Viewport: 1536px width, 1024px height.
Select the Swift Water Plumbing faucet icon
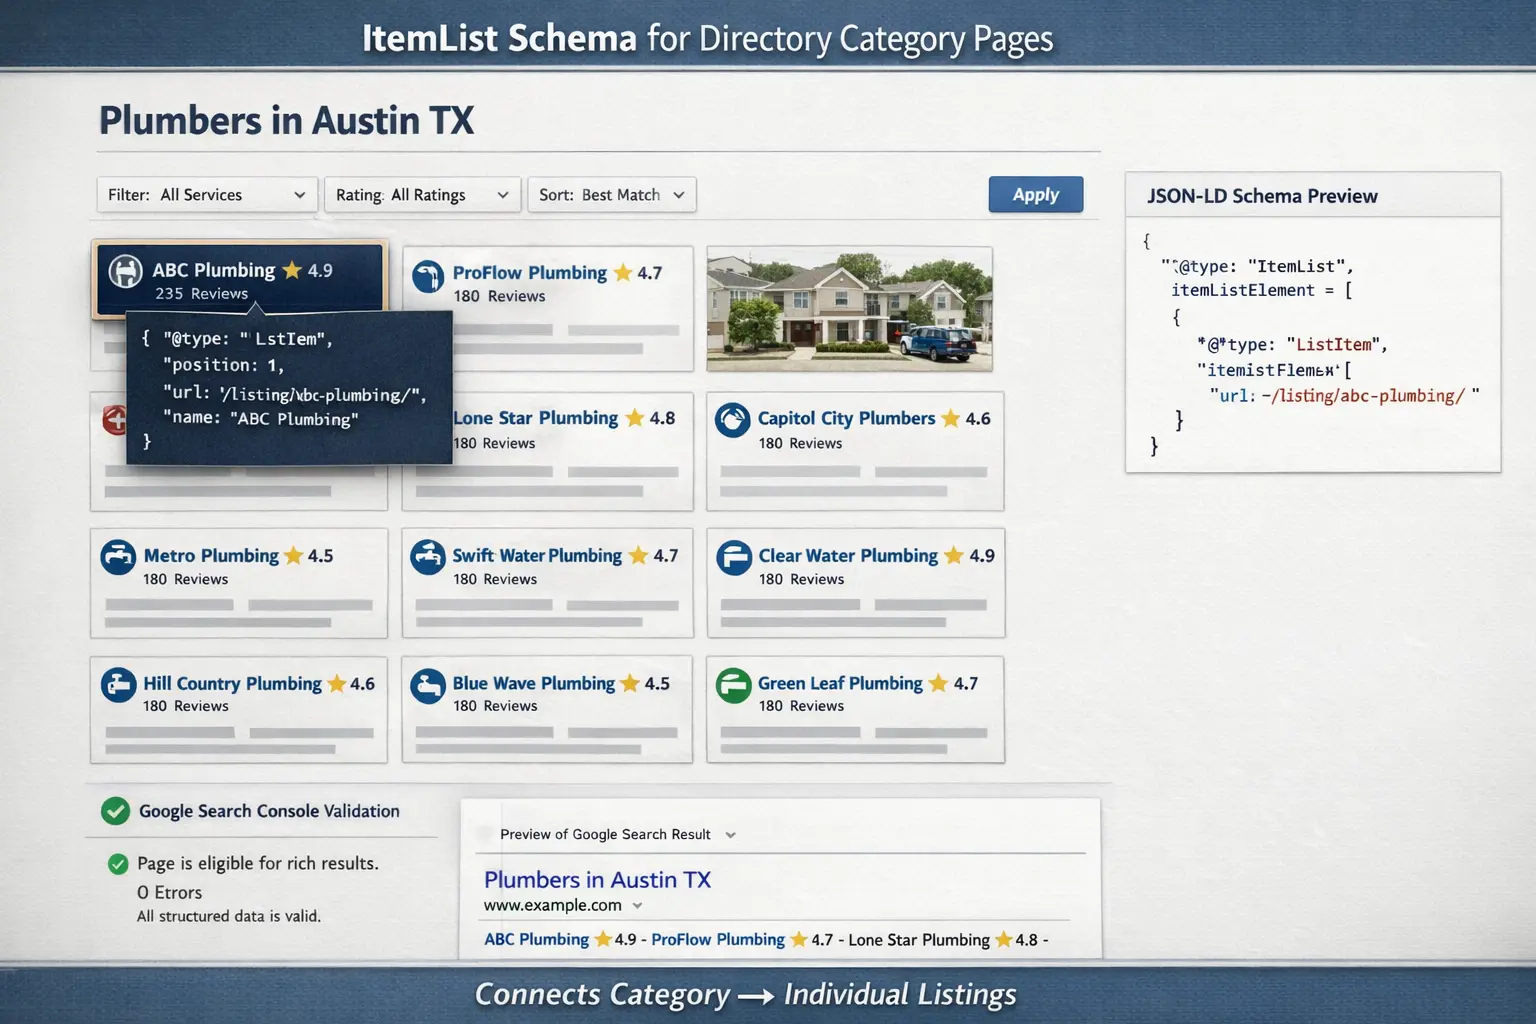pos(427,557)
